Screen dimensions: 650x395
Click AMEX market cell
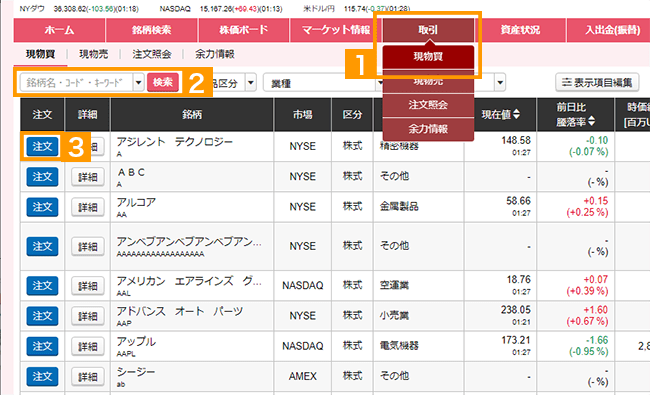(x=303, y=376)
